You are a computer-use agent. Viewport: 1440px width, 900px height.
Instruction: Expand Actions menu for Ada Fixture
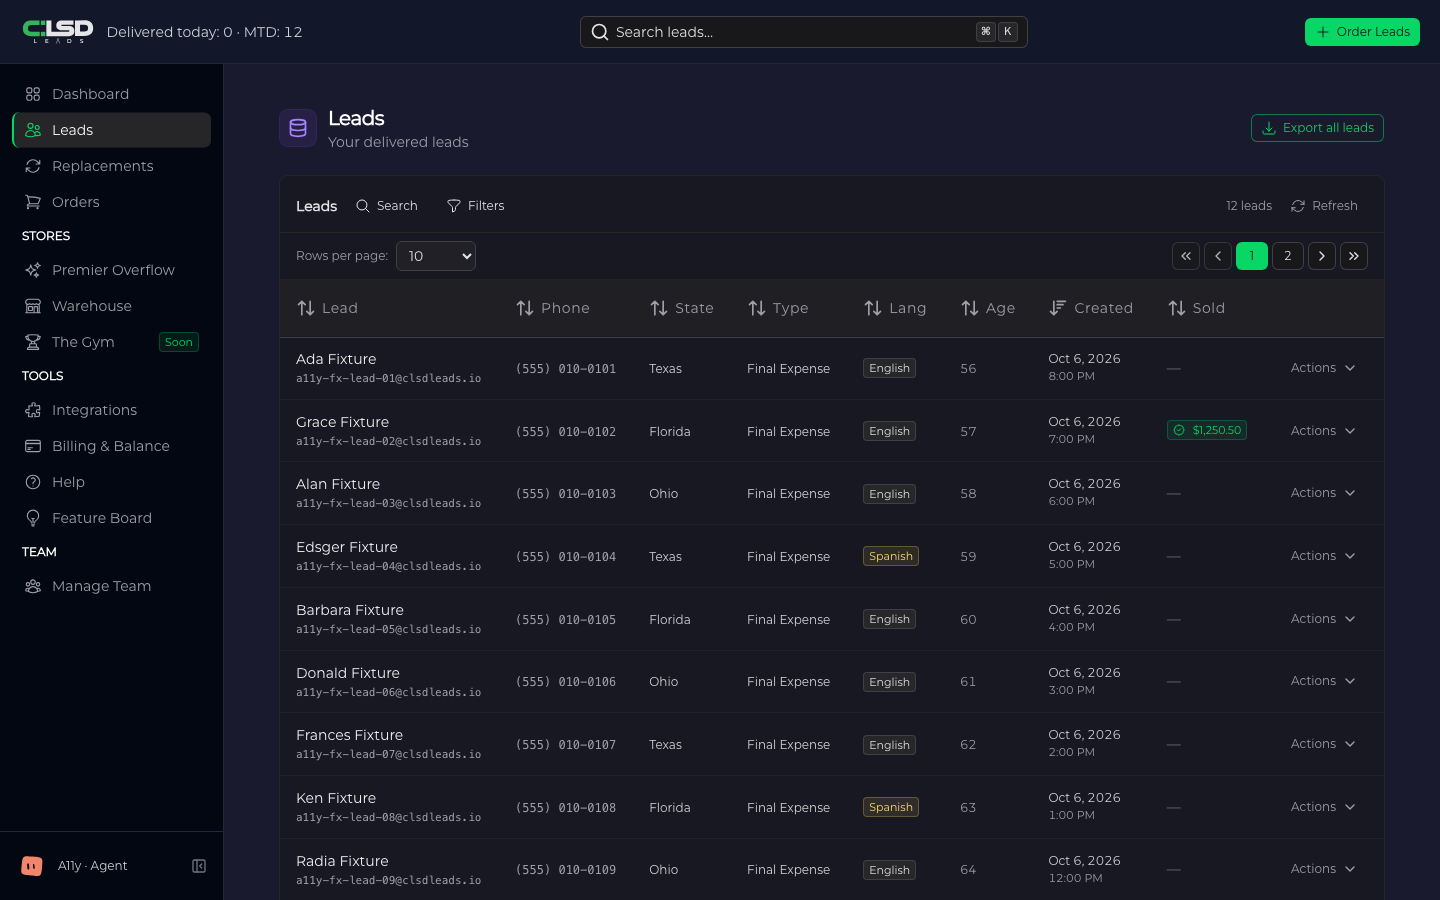pos(1323,368)
